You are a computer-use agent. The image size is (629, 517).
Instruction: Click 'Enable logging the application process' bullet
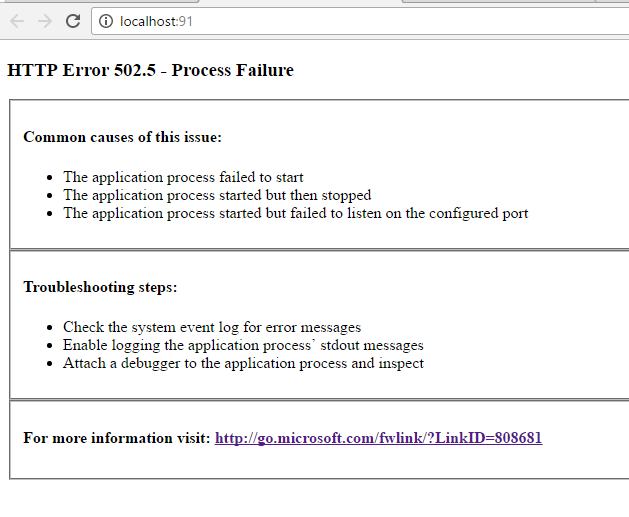tap(243, 345)
